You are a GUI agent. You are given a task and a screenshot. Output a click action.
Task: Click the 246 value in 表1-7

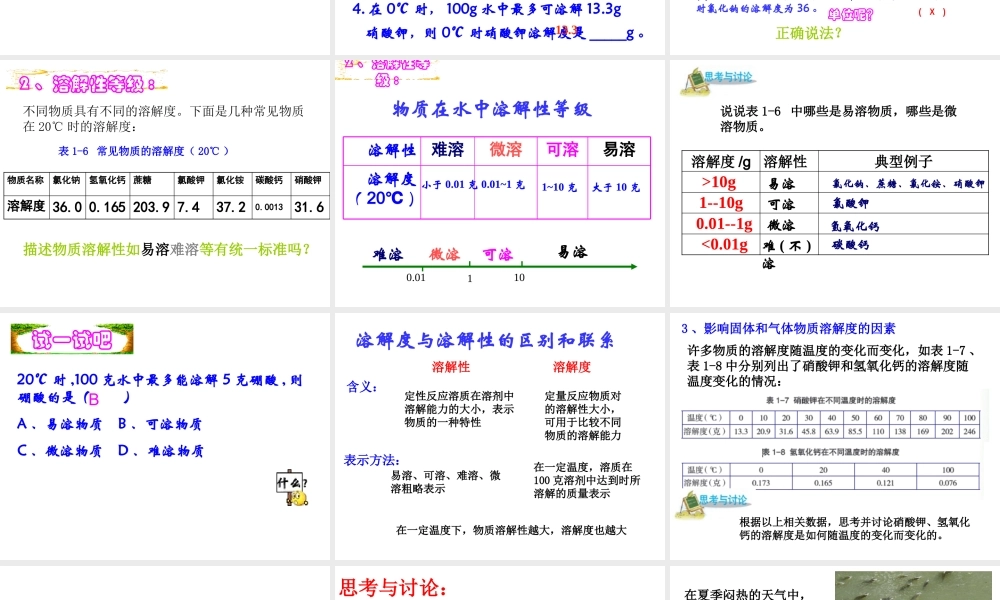969,432
